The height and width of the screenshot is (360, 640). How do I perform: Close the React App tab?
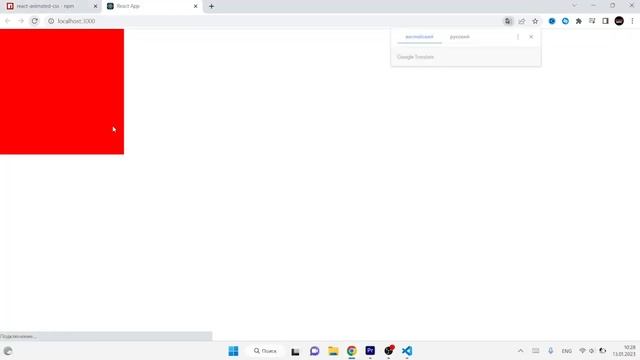[x=196, y=6]
